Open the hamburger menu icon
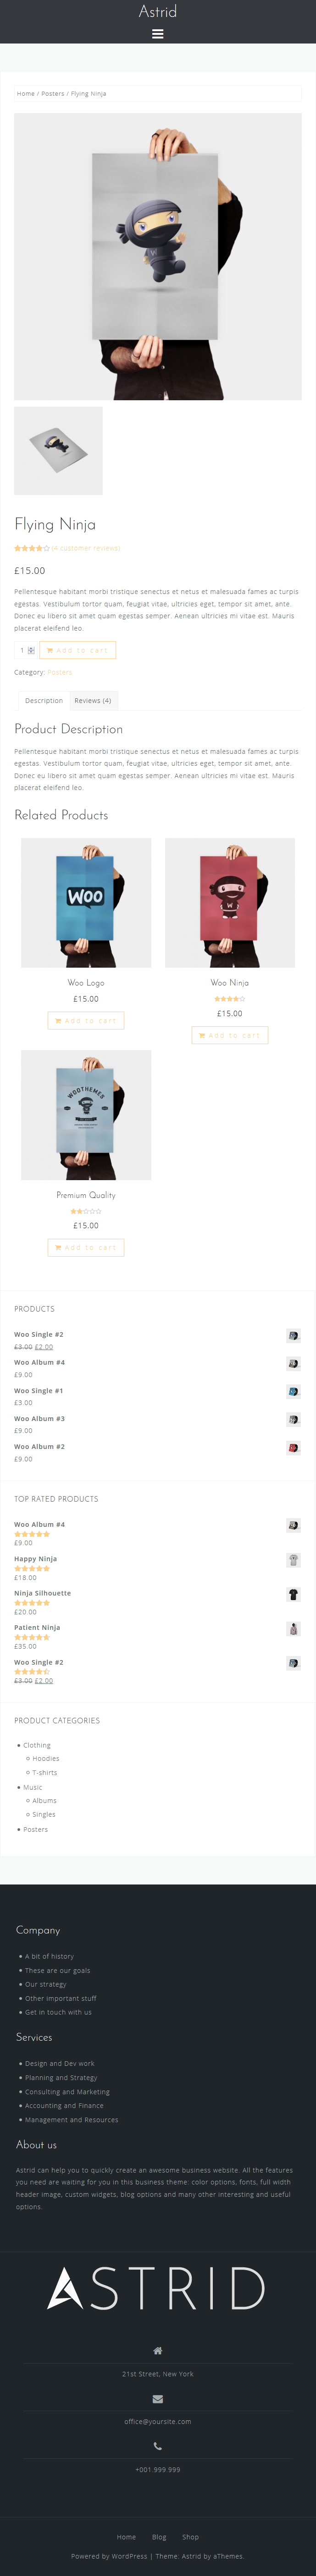316x2576 pixels. [x=158, y=34]
